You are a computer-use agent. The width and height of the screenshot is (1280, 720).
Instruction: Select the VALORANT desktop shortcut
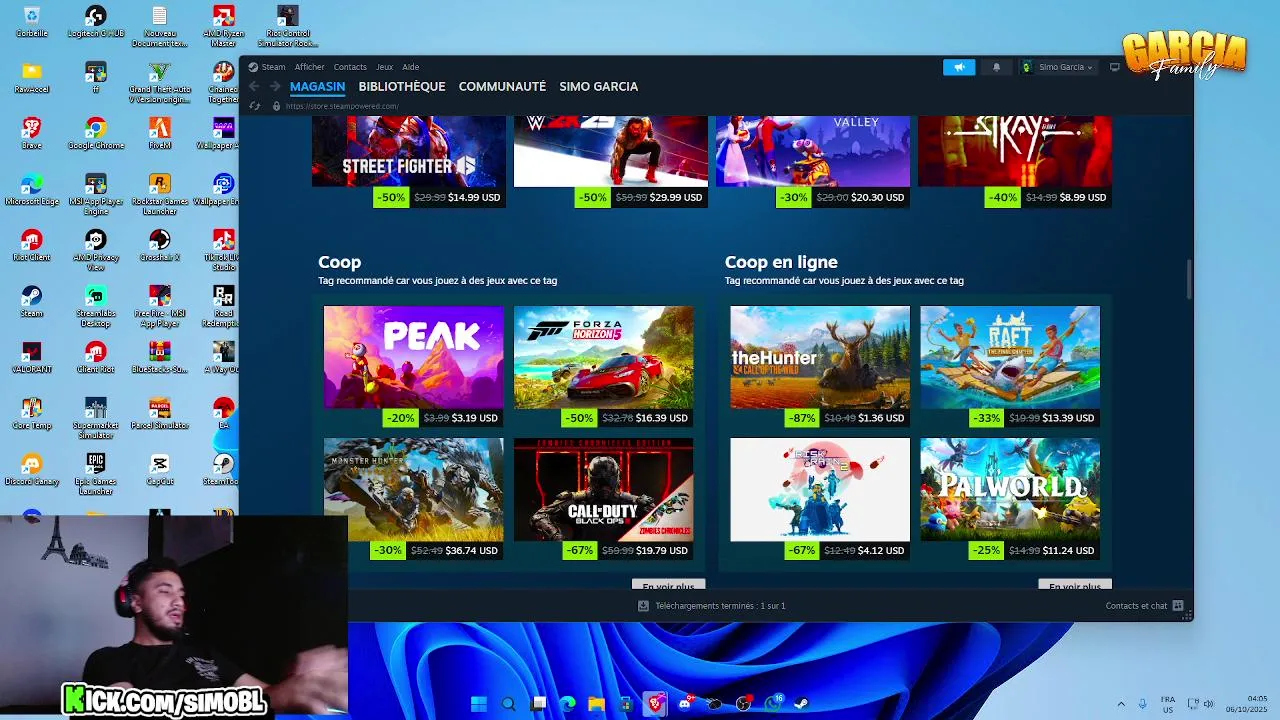tap(32, 357)
